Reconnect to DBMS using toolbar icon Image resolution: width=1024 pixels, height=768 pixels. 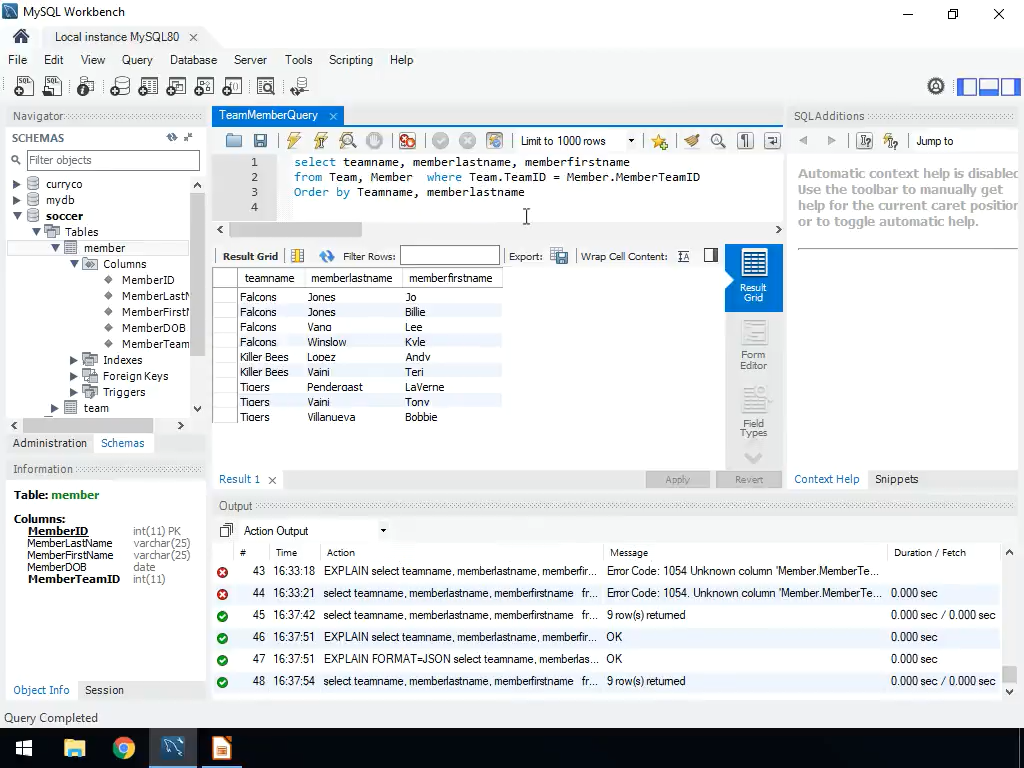pos(299,87)
